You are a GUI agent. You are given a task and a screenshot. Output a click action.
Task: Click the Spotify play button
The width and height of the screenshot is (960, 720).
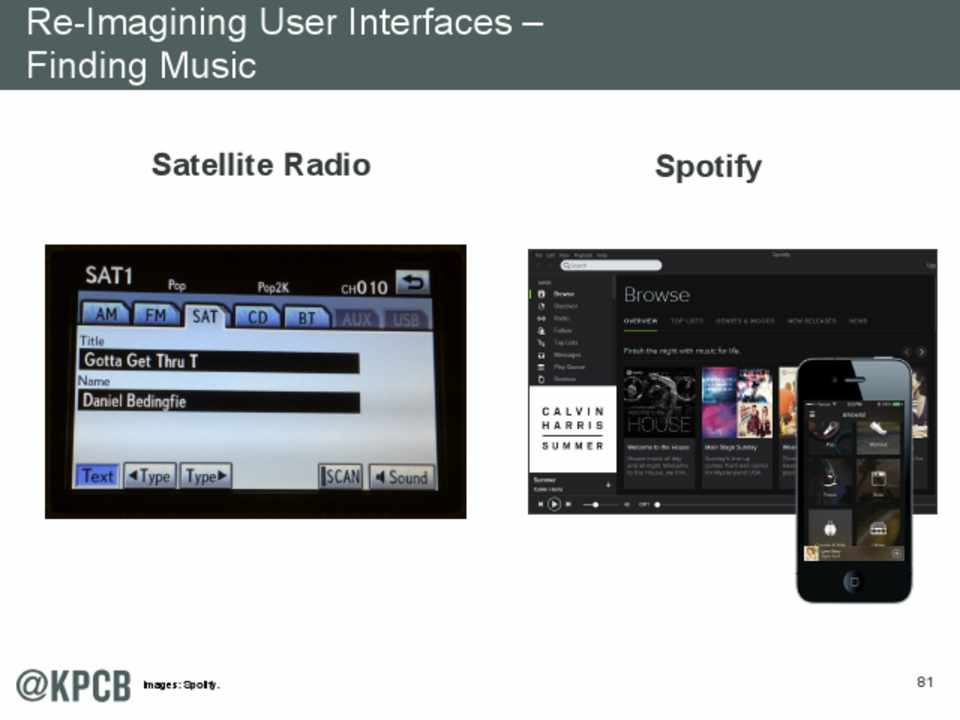coord(554,505)
